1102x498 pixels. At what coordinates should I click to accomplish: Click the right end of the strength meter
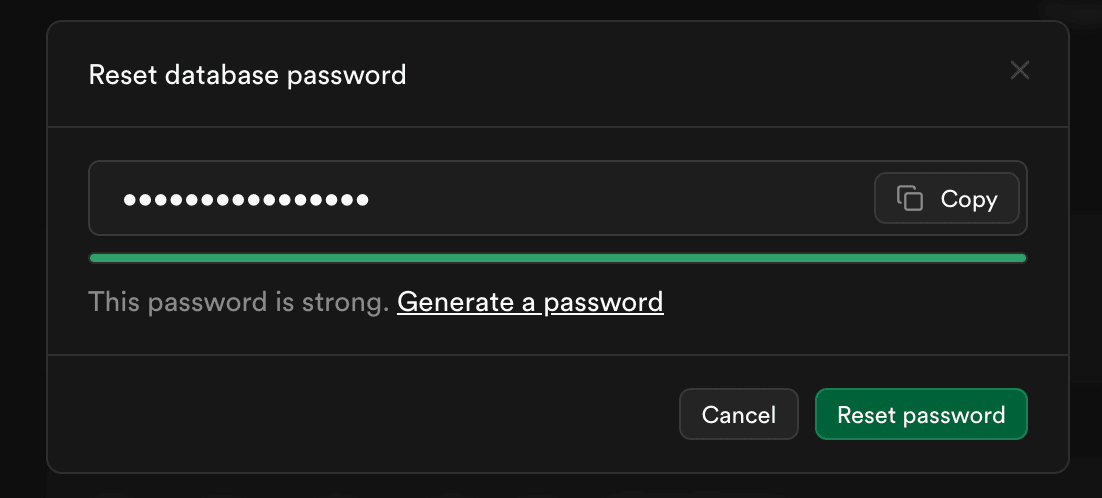1018,258
